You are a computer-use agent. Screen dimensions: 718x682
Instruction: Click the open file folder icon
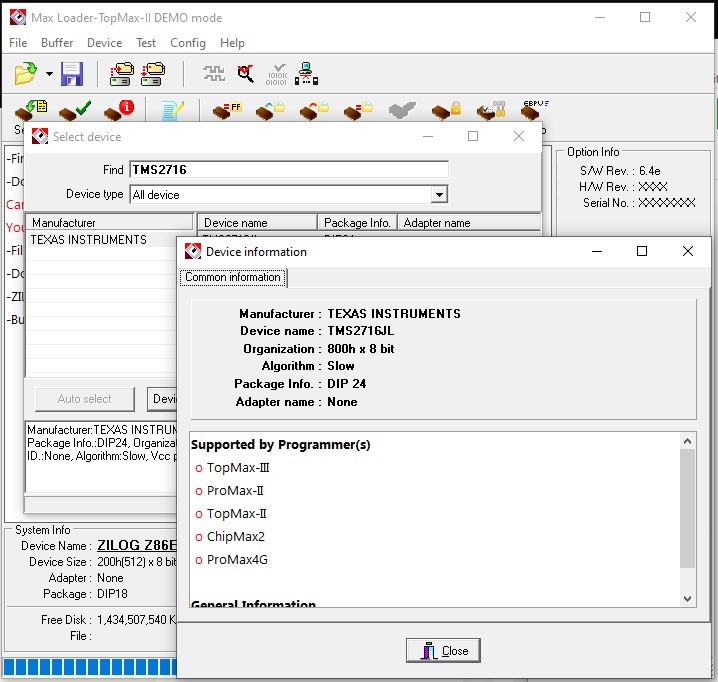tap(26, 74)
